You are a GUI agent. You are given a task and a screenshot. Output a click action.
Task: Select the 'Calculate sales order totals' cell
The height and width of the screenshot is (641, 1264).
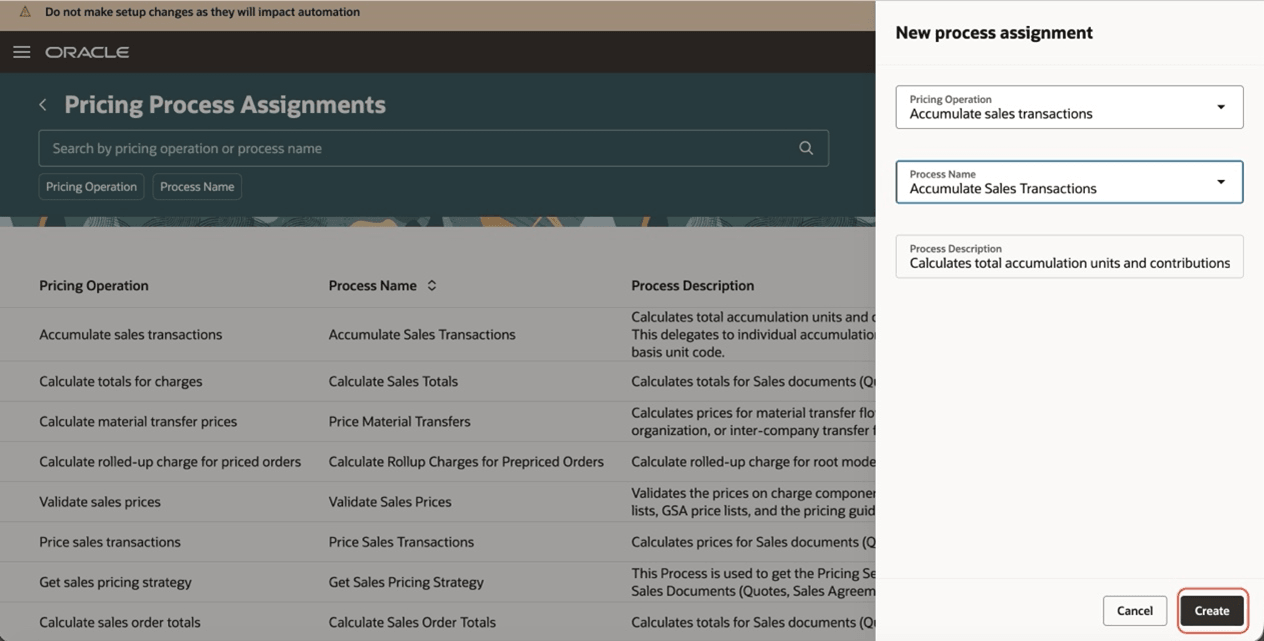(x=120, y=622)
